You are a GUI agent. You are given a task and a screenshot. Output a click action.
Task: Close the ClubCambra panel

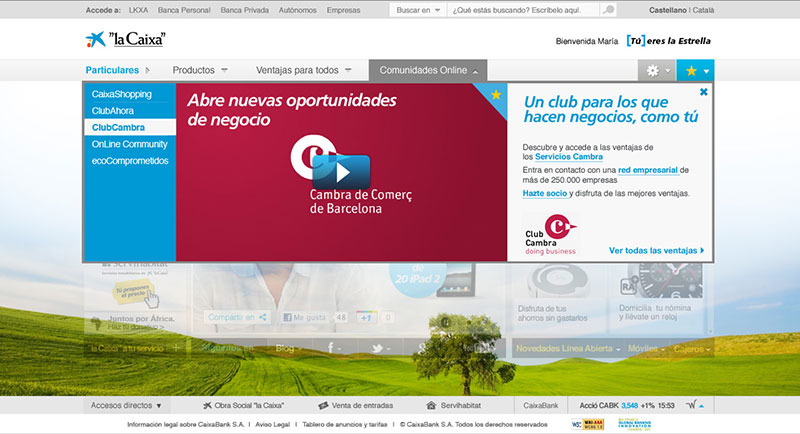pos(704,92)
